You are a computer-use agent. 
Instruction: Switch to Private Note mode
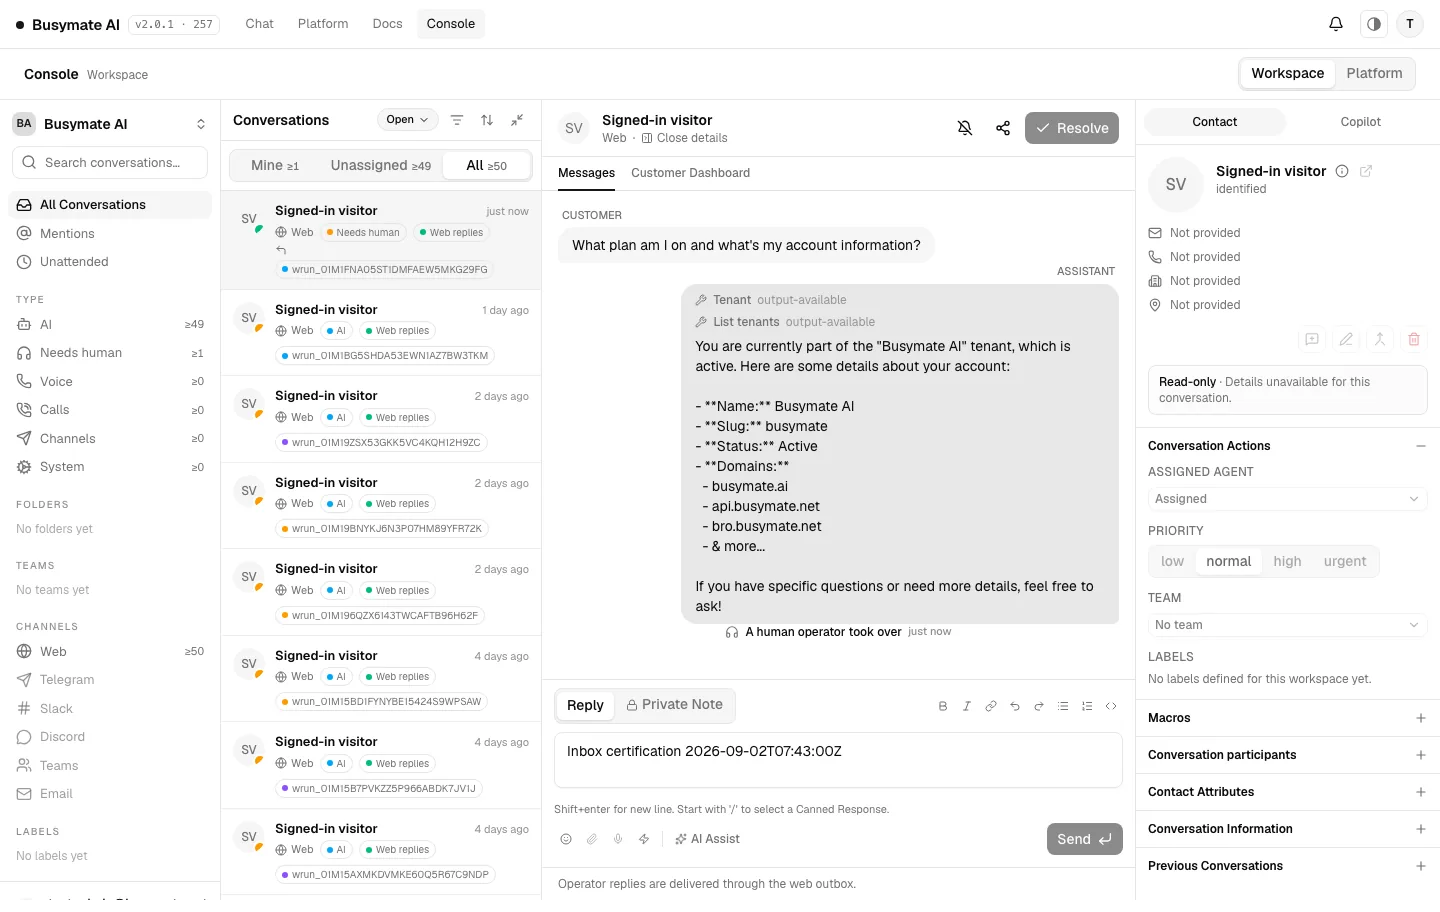click(x=674, y=705)
